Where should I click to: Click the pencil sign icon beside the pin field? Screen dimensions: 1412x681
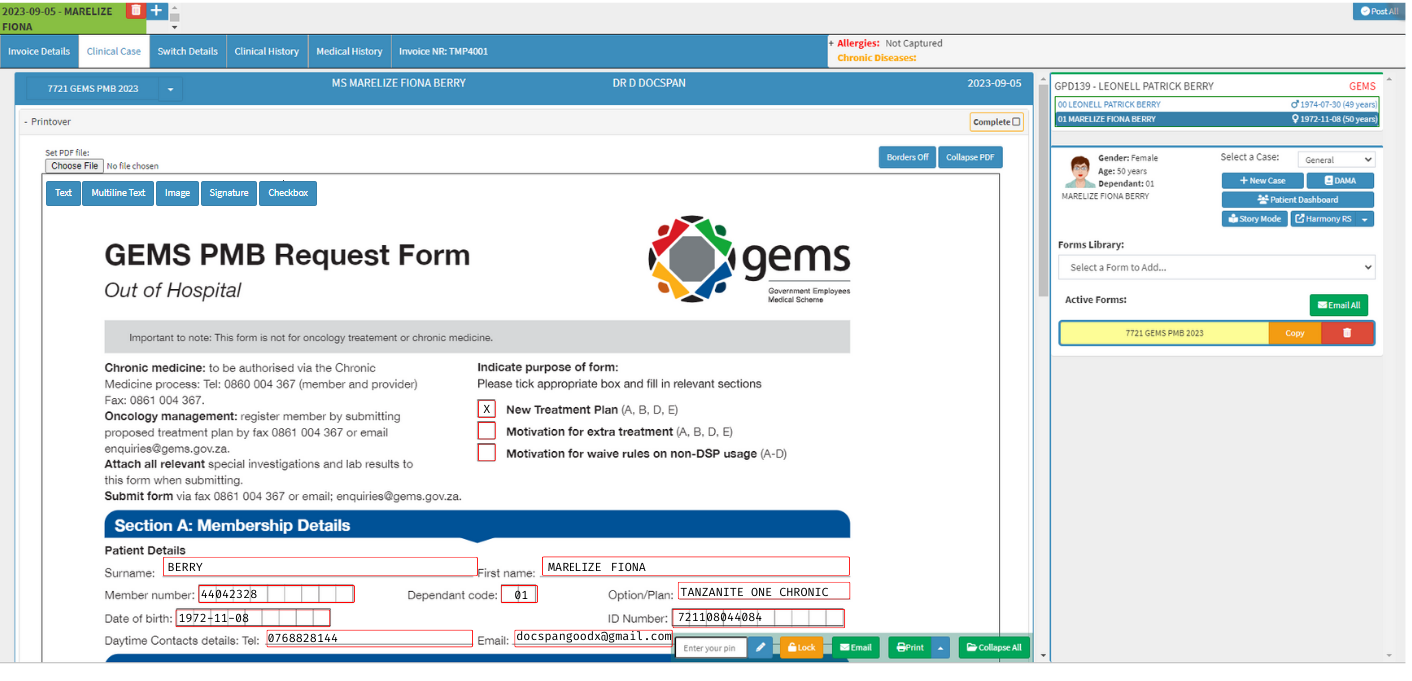point(760,647)
